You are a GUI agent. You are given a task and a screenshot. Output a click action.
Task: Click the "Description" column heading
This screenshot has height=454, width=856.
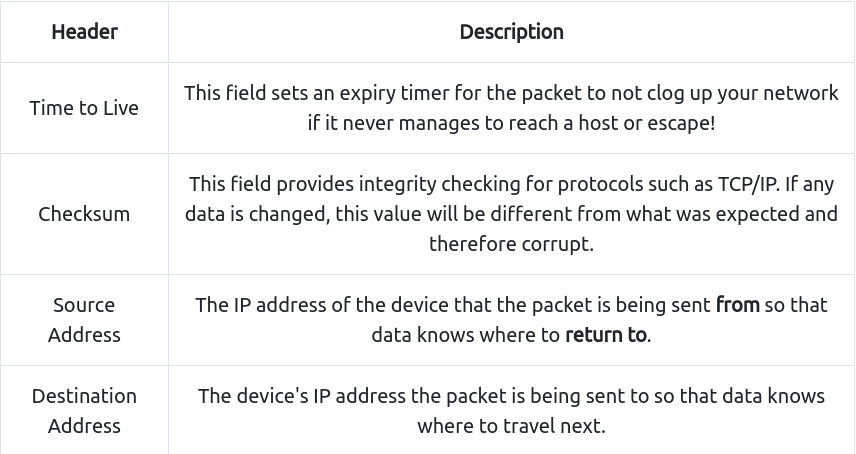[511, 32]
